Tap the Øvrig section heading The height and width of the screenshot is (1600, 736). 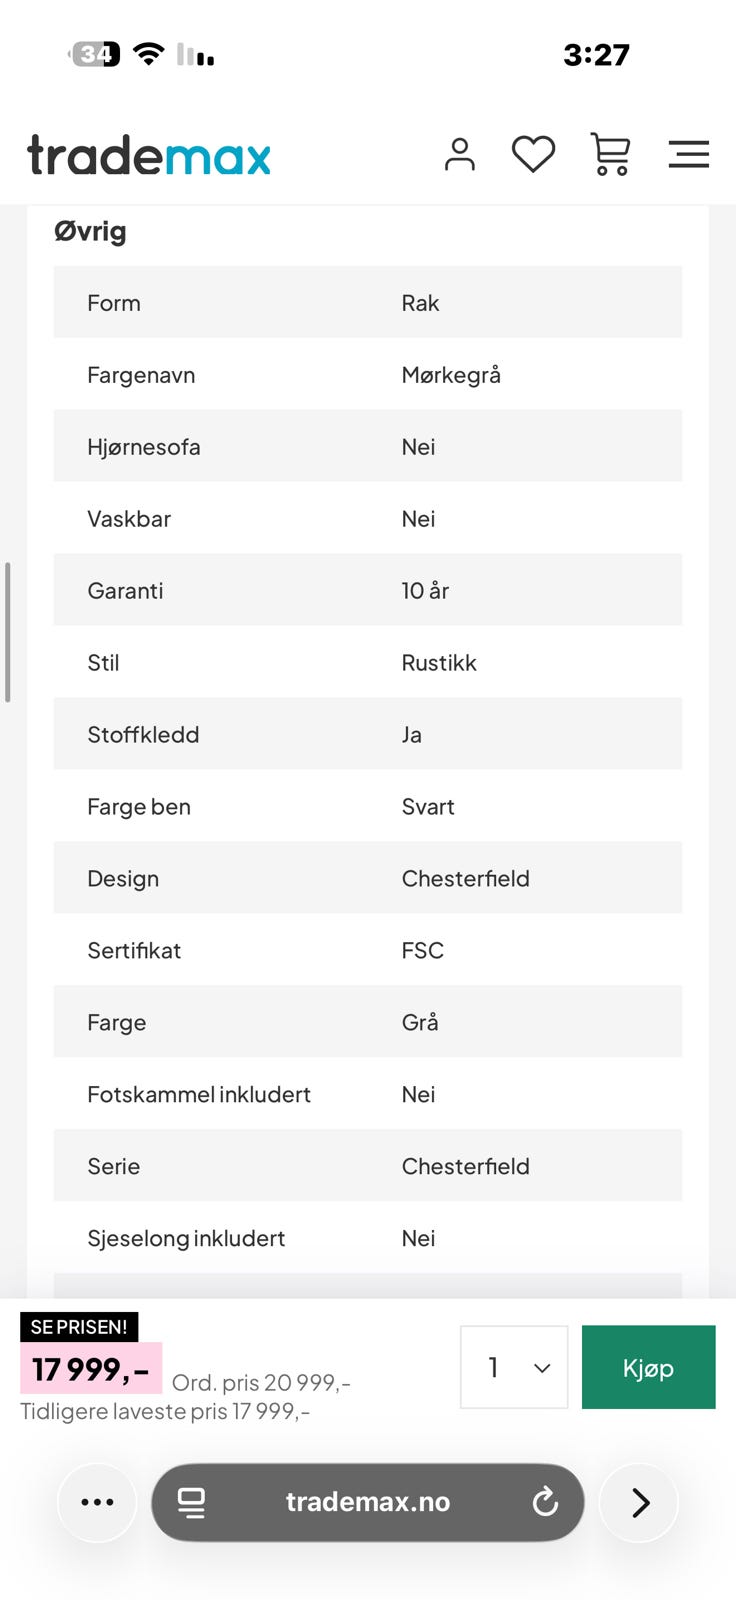coord(90,232)
